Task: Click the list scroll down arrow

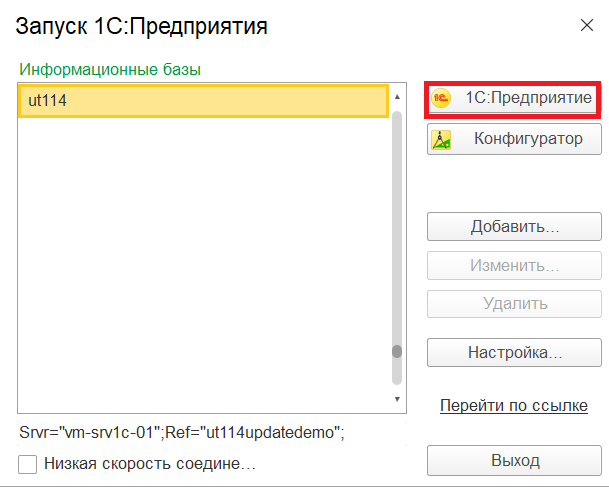Action: (x=397, y=399)
